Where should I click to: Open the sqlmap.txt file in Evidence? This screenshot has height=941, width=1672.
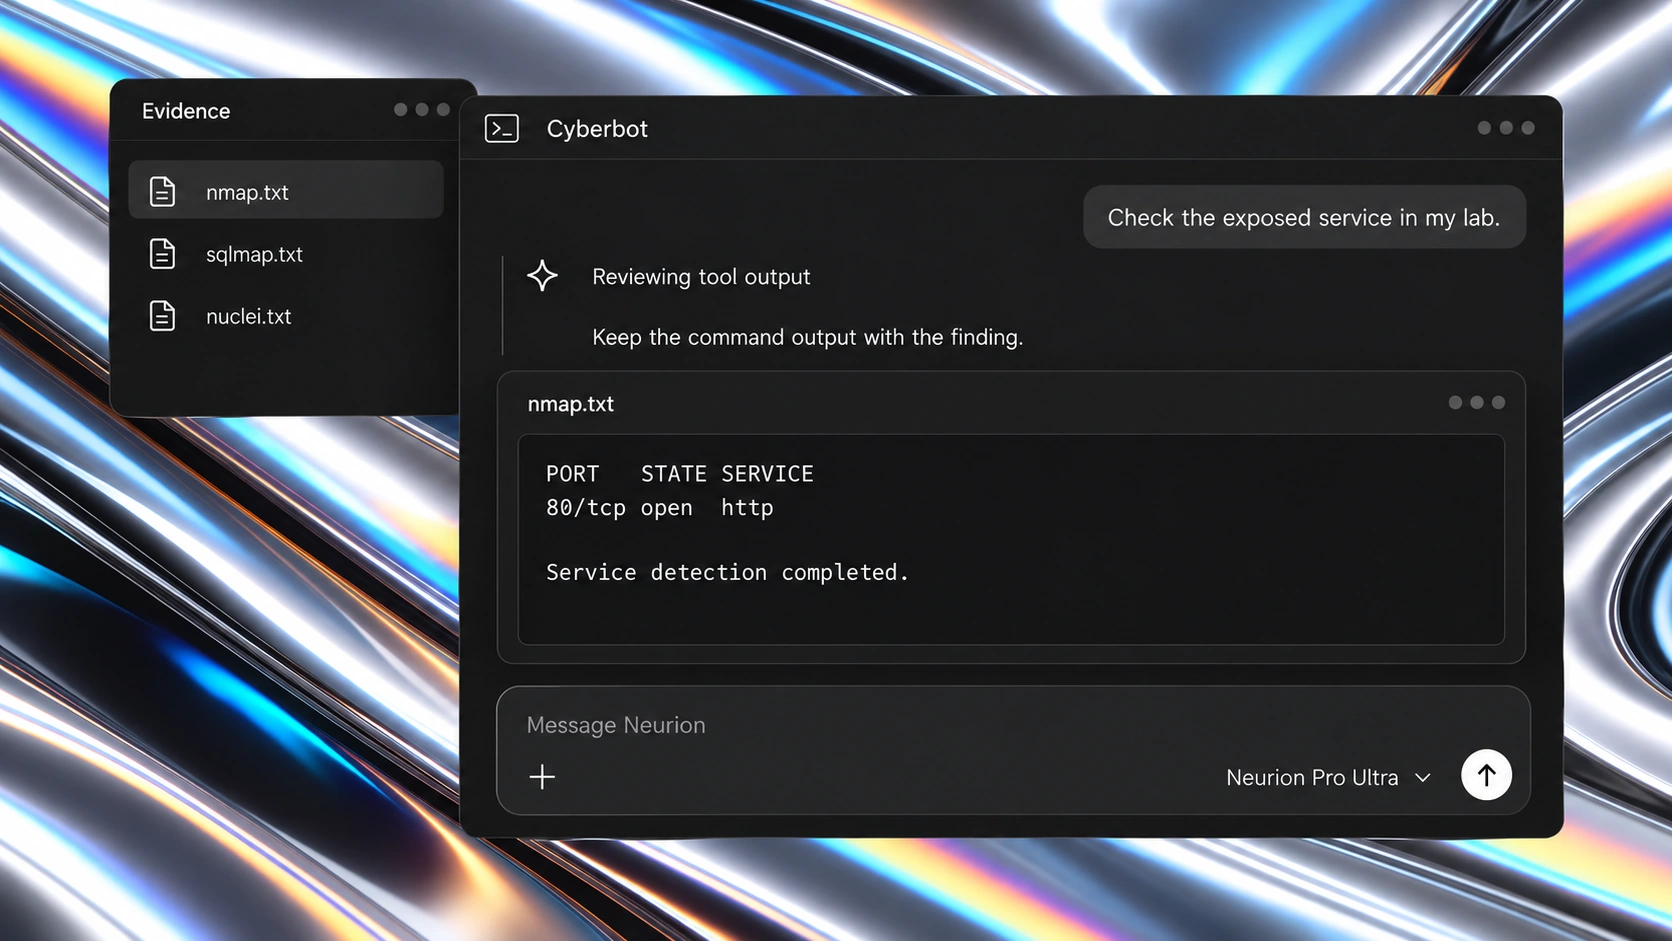point(286,254)
